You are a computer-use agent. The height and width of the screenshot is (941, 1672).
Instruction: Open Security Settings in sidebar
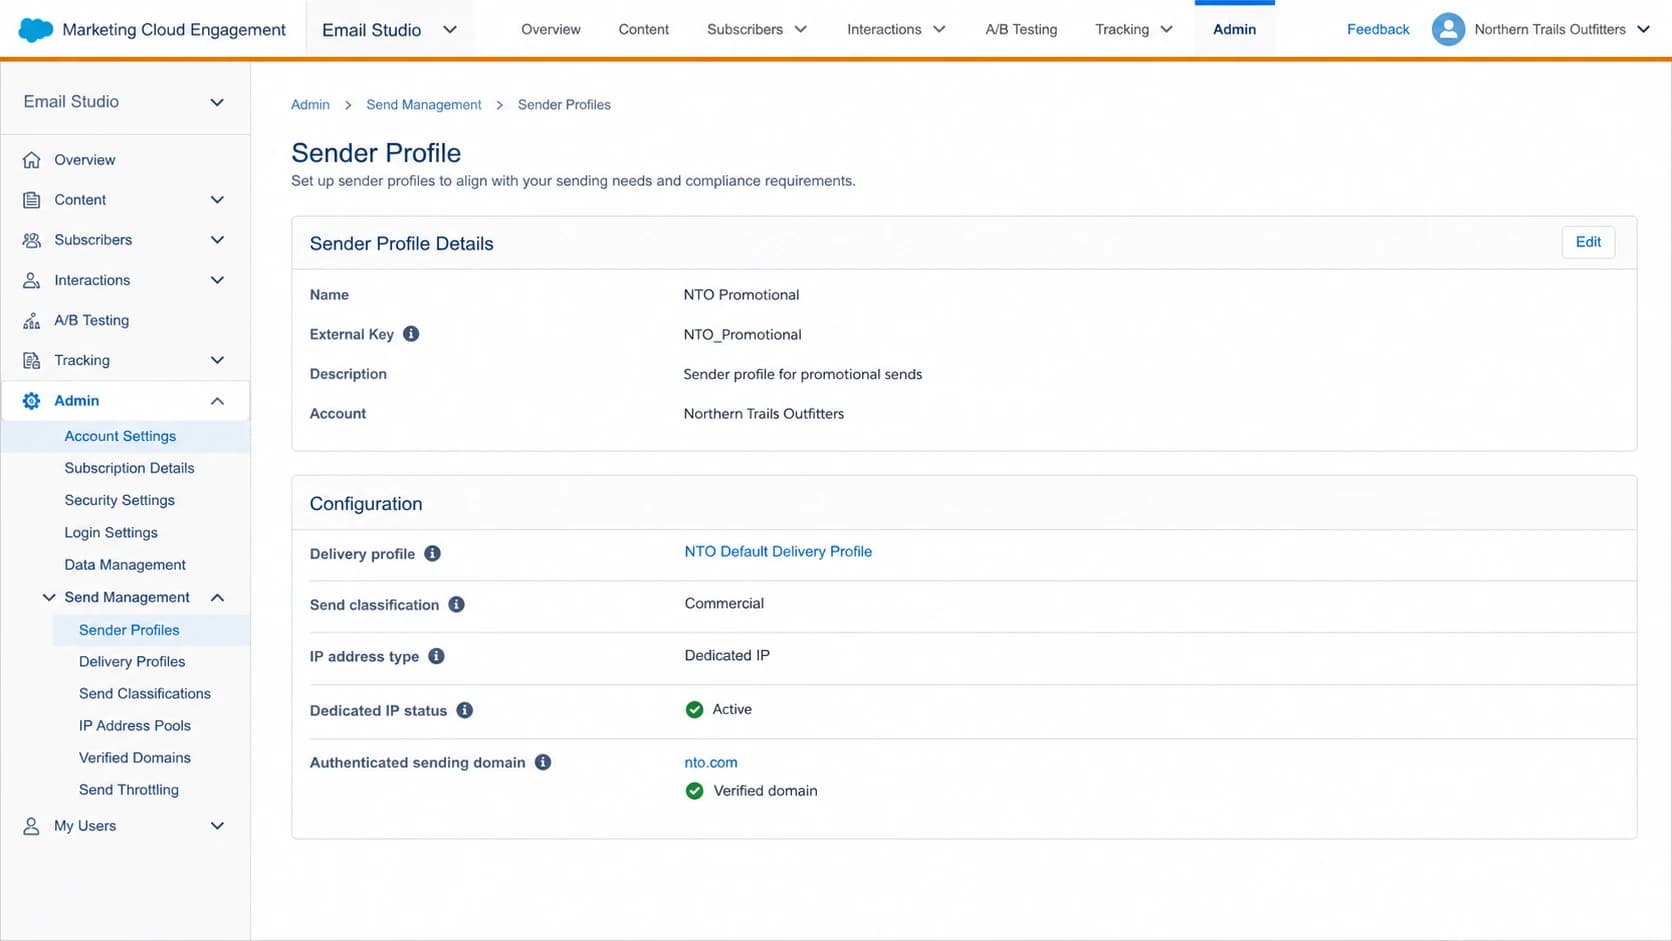(x=119, y=500)
